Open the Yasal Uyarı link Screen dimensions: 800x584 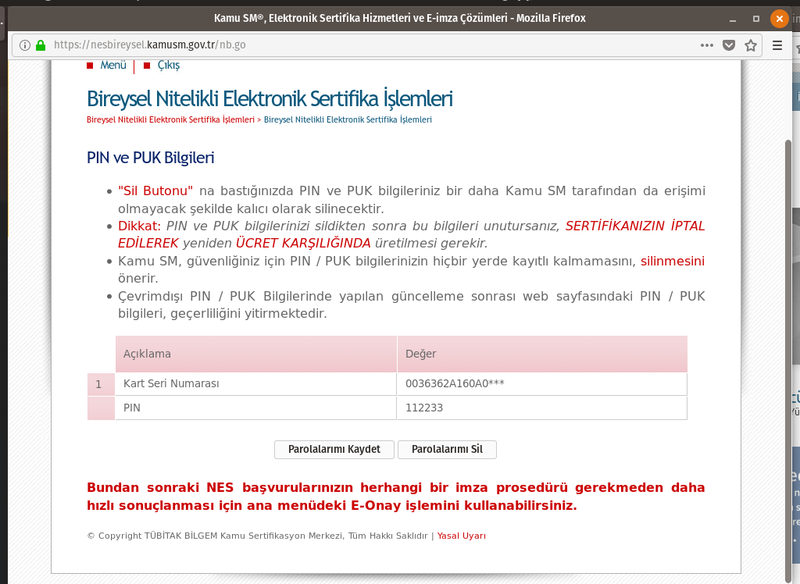click(461, 536)
